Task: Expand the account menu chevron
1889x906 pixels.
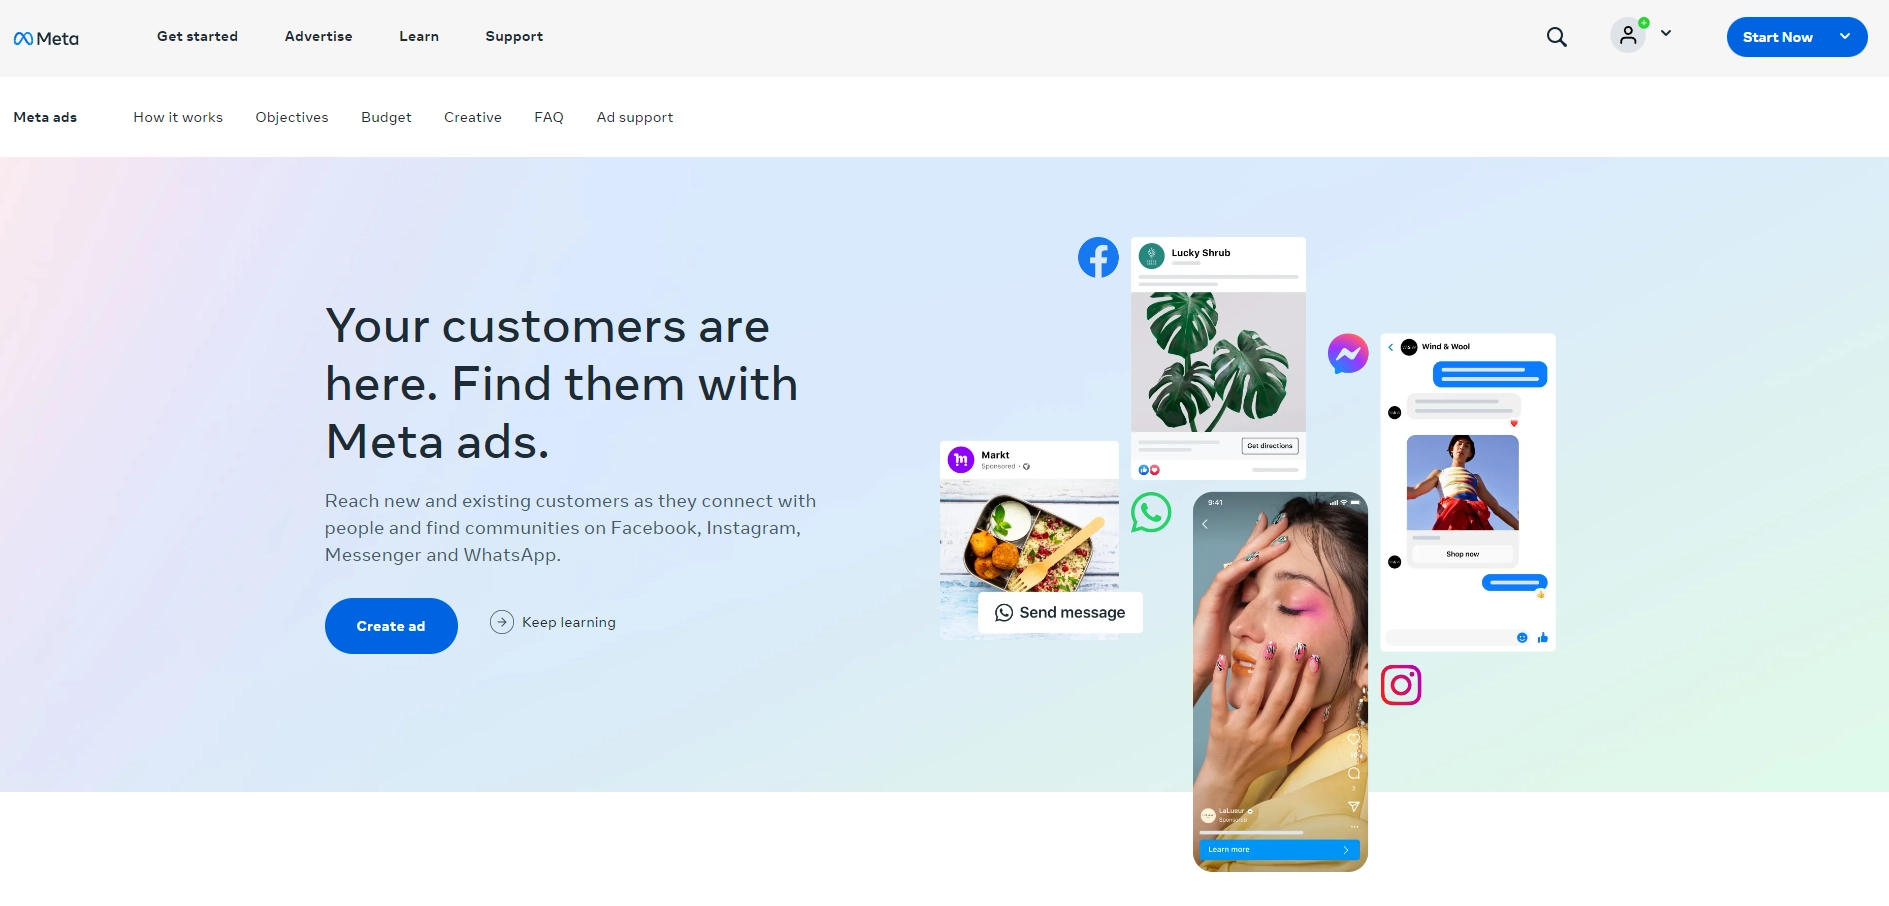Action: click(x=1666, y=33)
